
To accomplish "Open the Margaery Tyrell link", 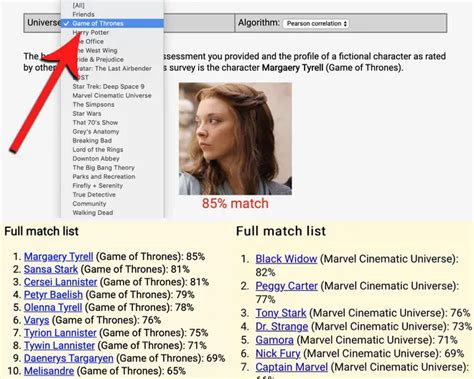I will pyautogui.click(x=59, y=256).
